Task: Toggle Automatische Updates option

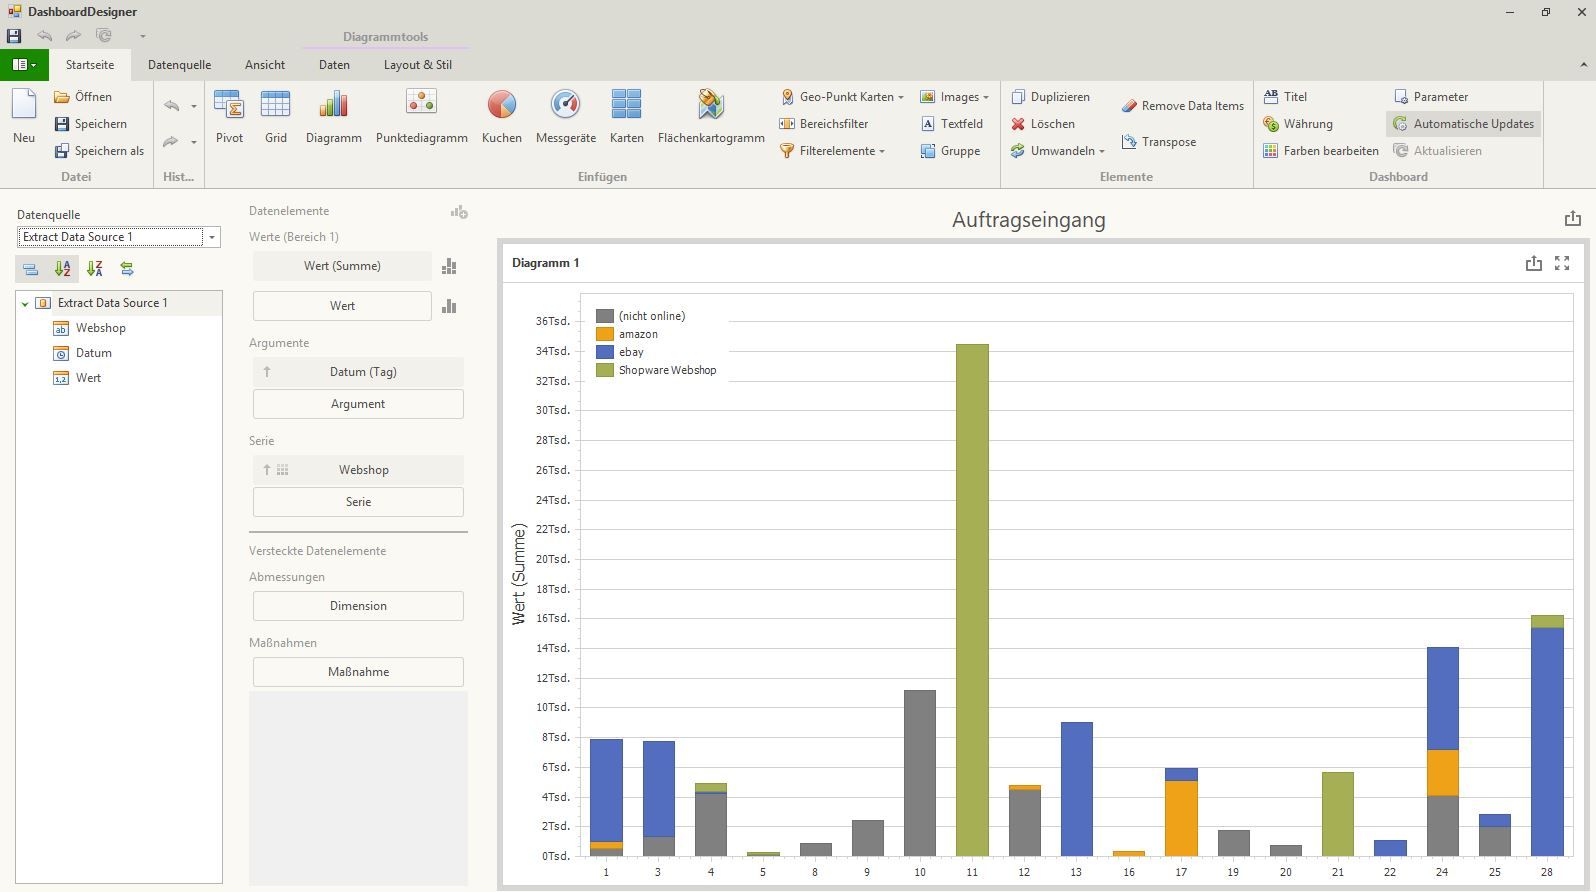Action: point(1463,124)
